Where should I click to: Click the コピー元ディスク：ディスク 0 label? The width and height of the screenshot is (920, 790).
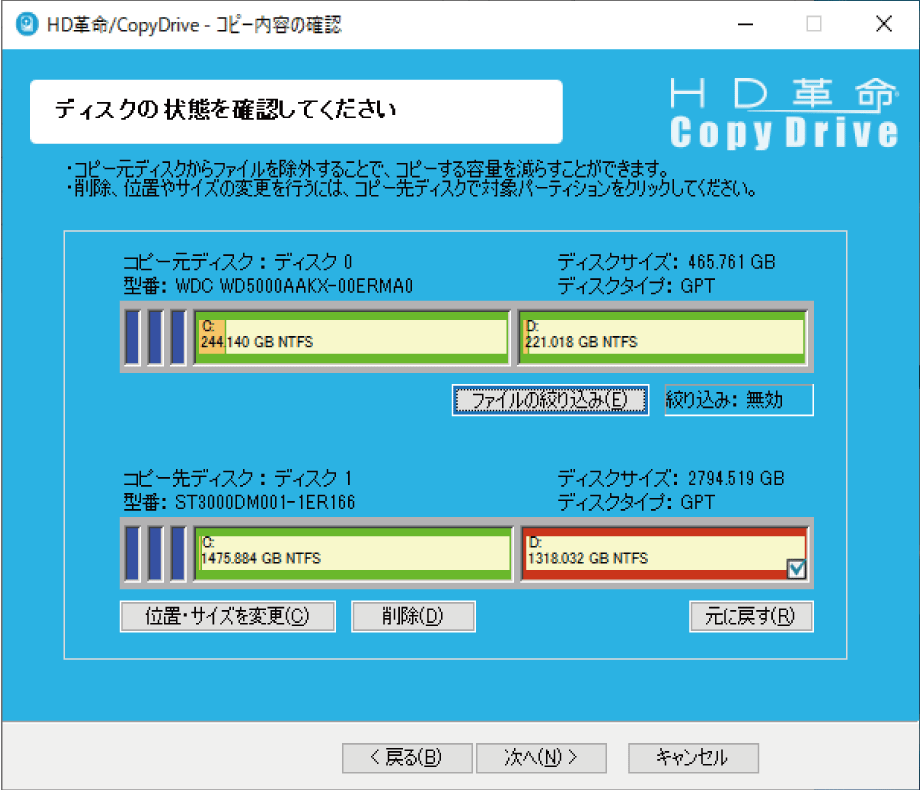click(x=238, y=262)
